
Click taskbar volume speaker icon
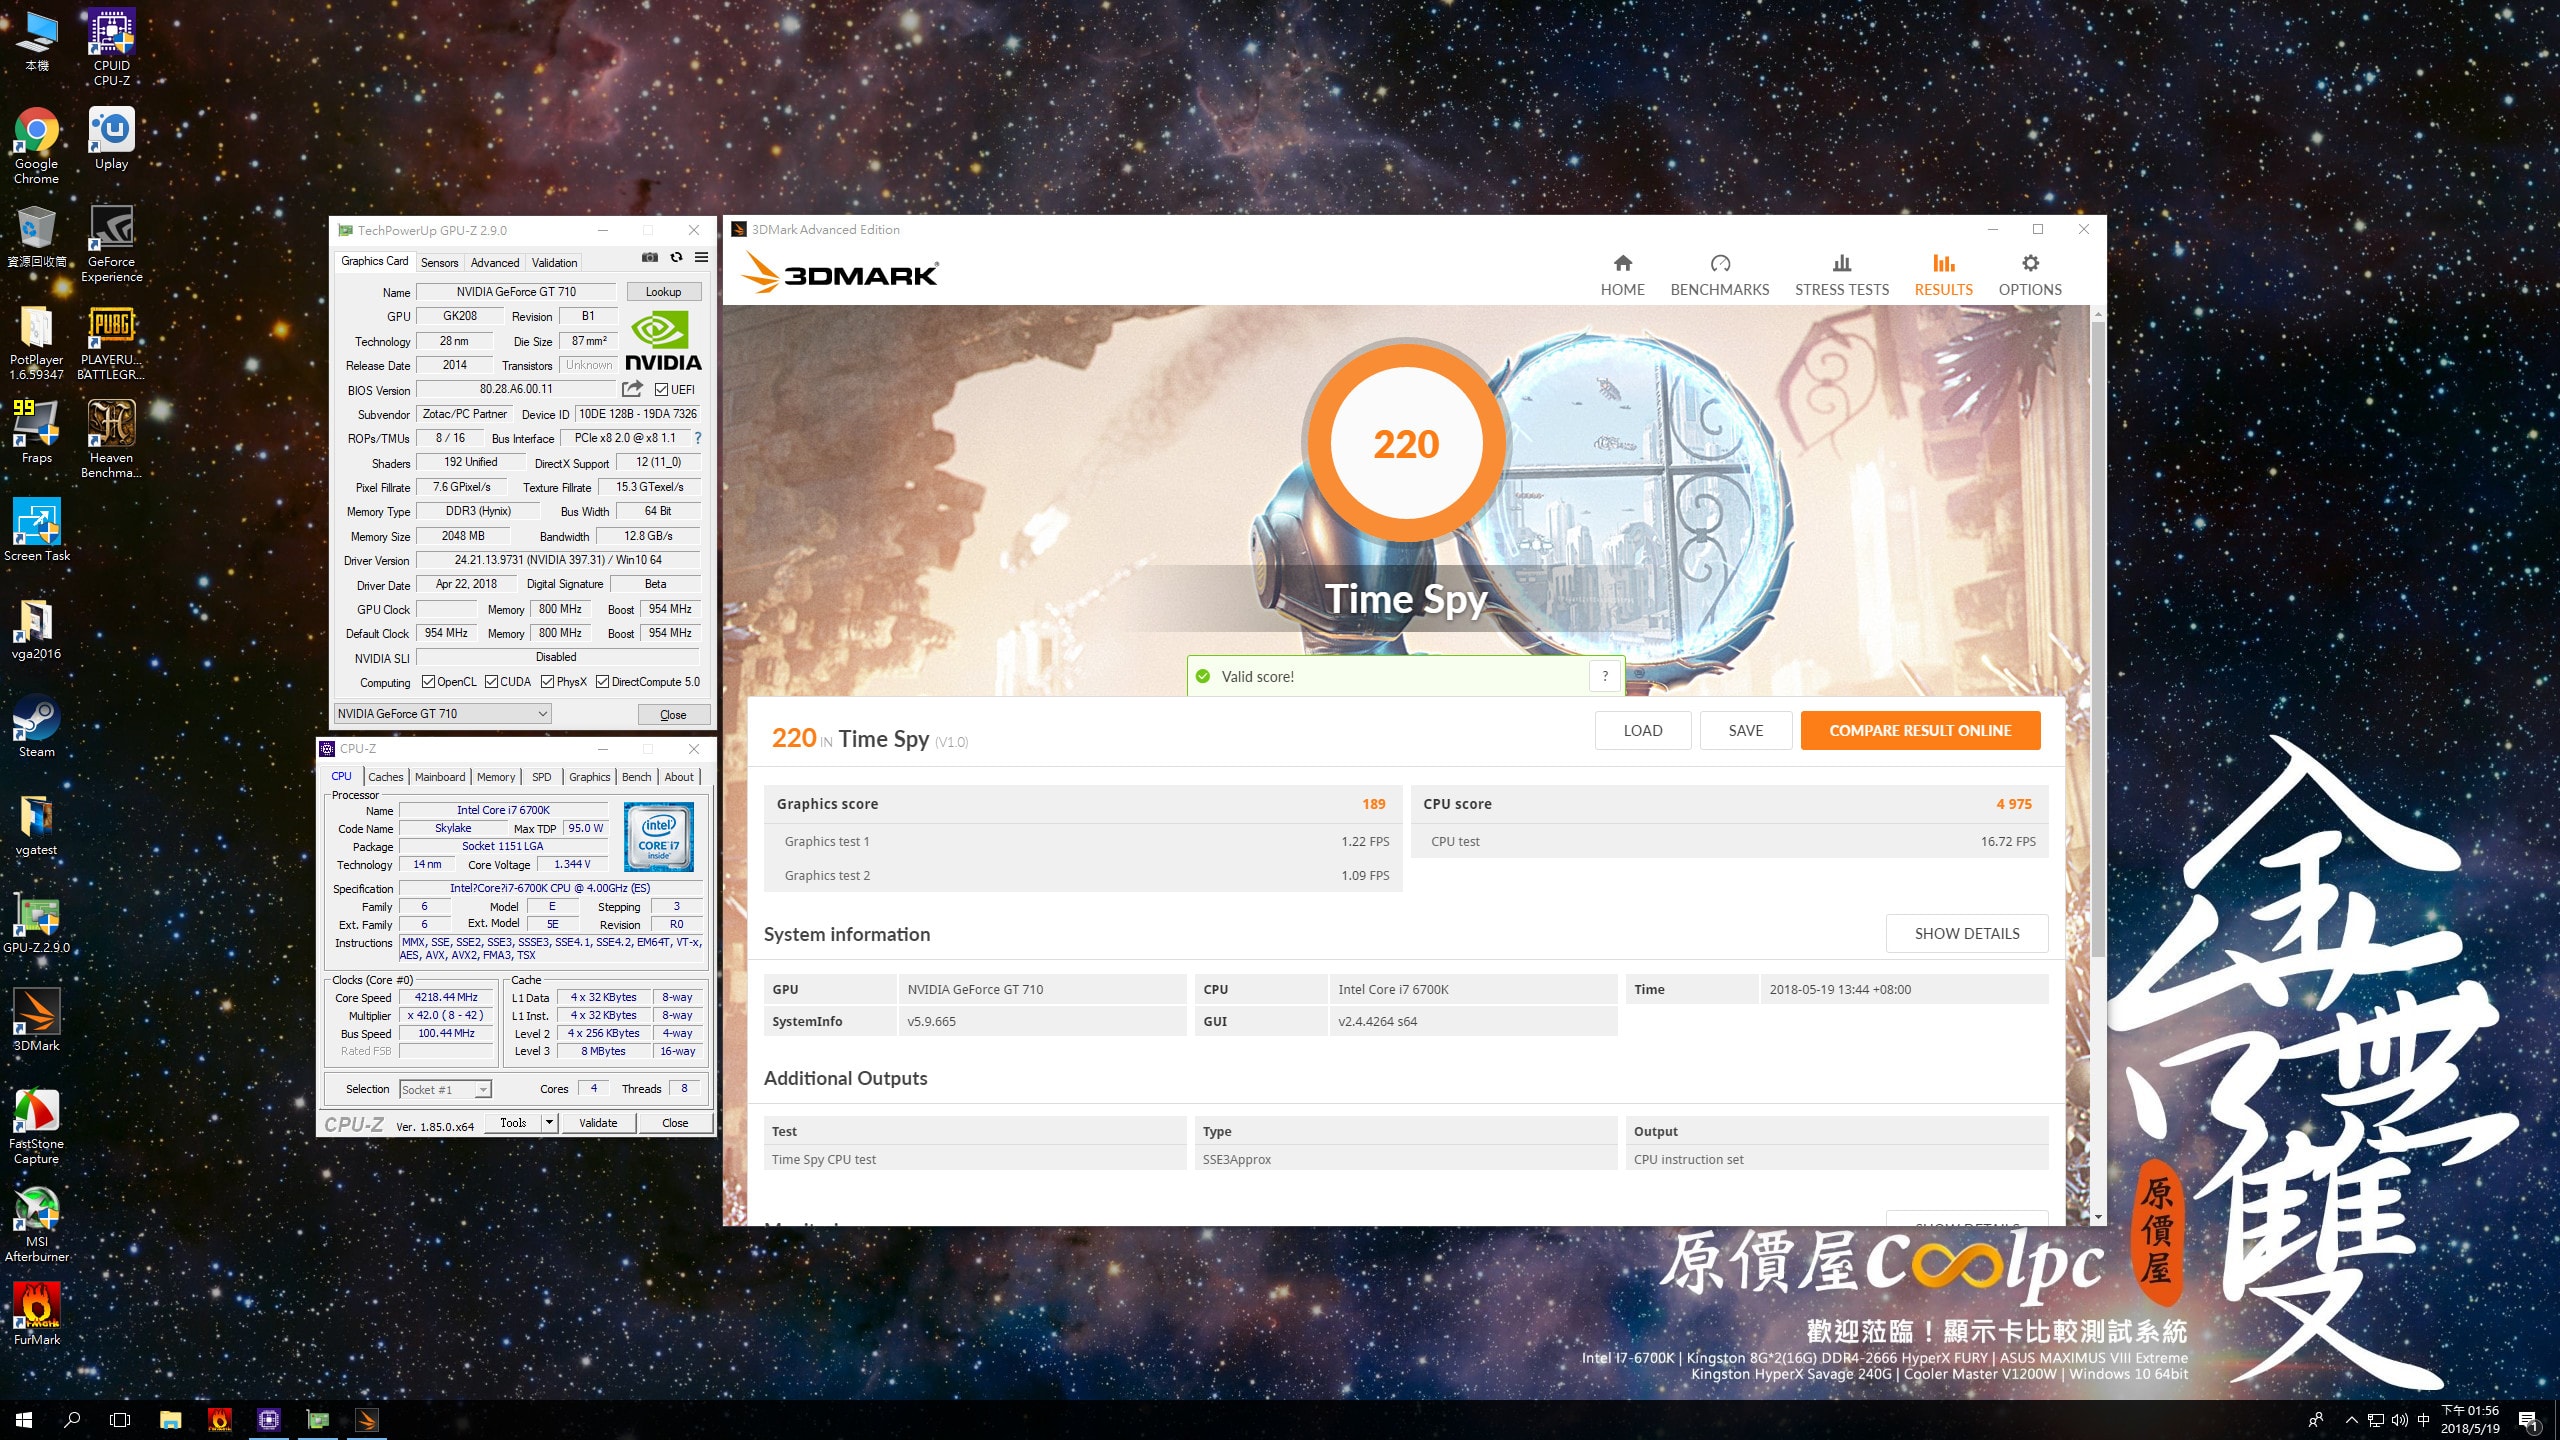2399,1420
